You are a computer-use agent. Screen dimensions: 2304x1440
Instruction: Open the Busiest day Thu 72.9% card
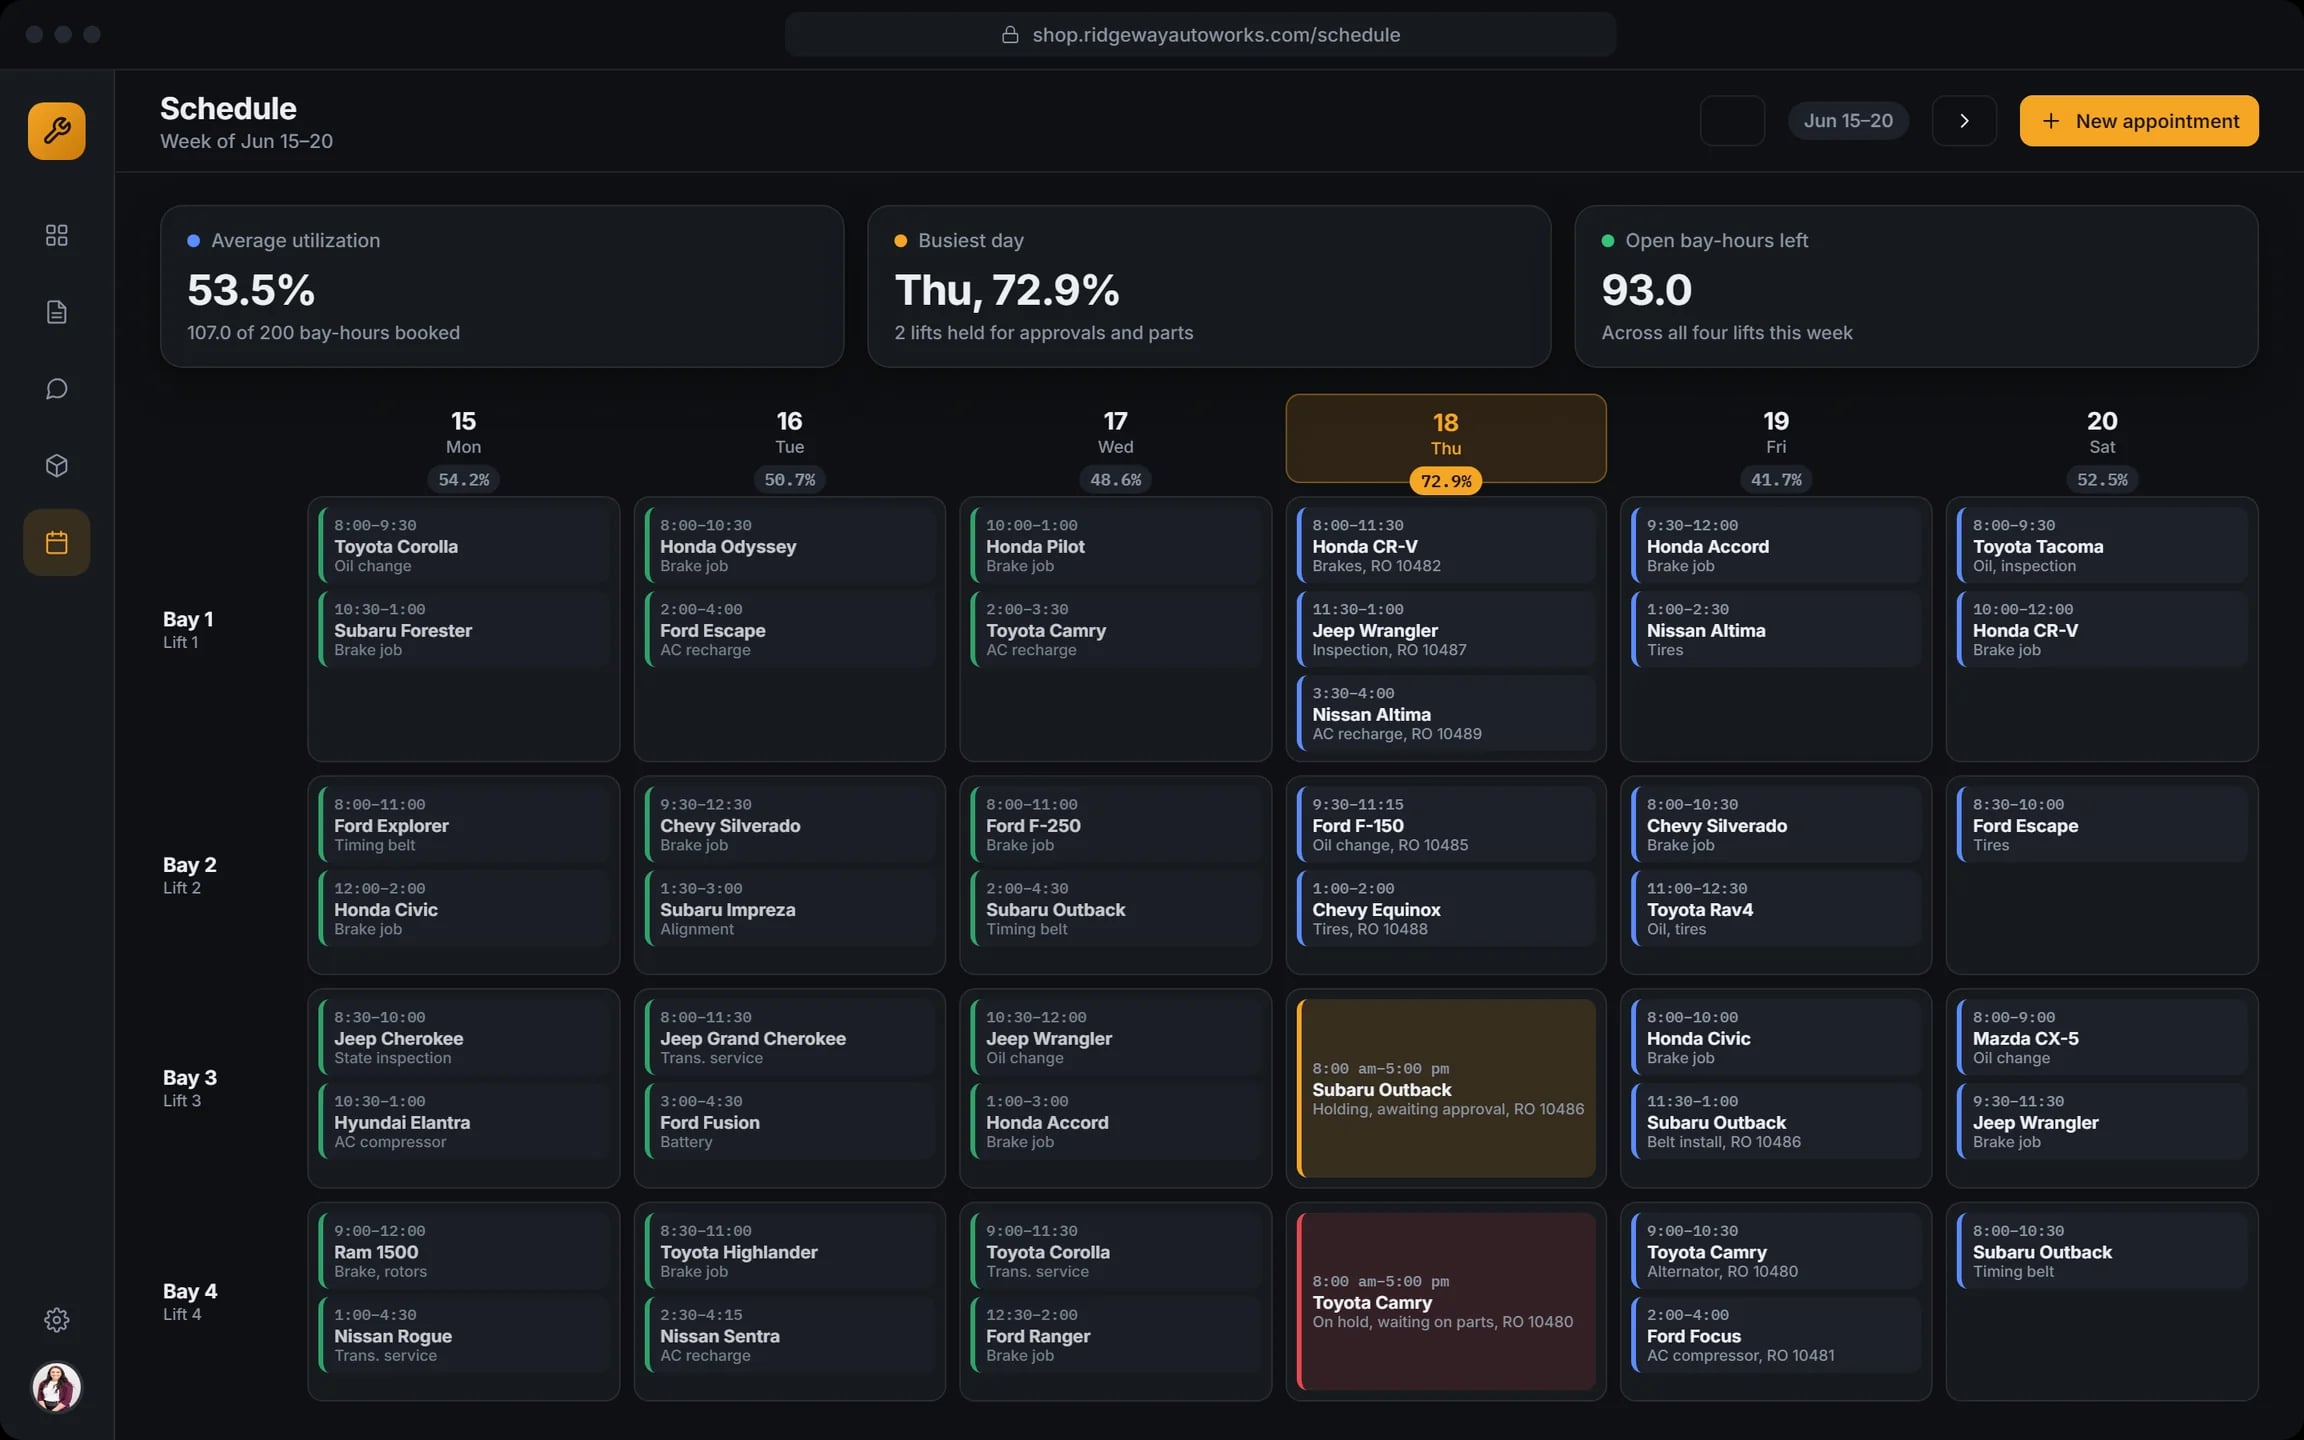pyautogui.click(x=1209, y=287)
